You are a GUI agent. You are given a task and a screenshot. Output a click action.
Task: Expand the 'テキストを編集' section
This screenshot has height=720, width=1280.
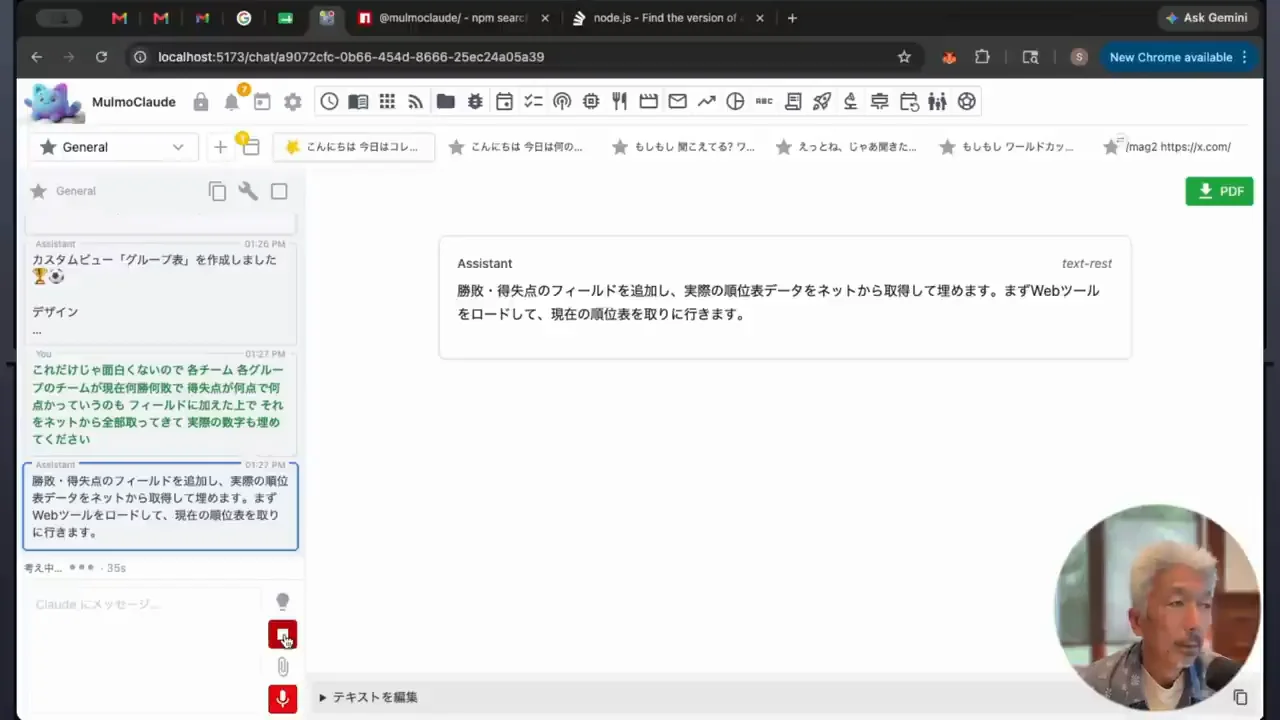point(369,697)
